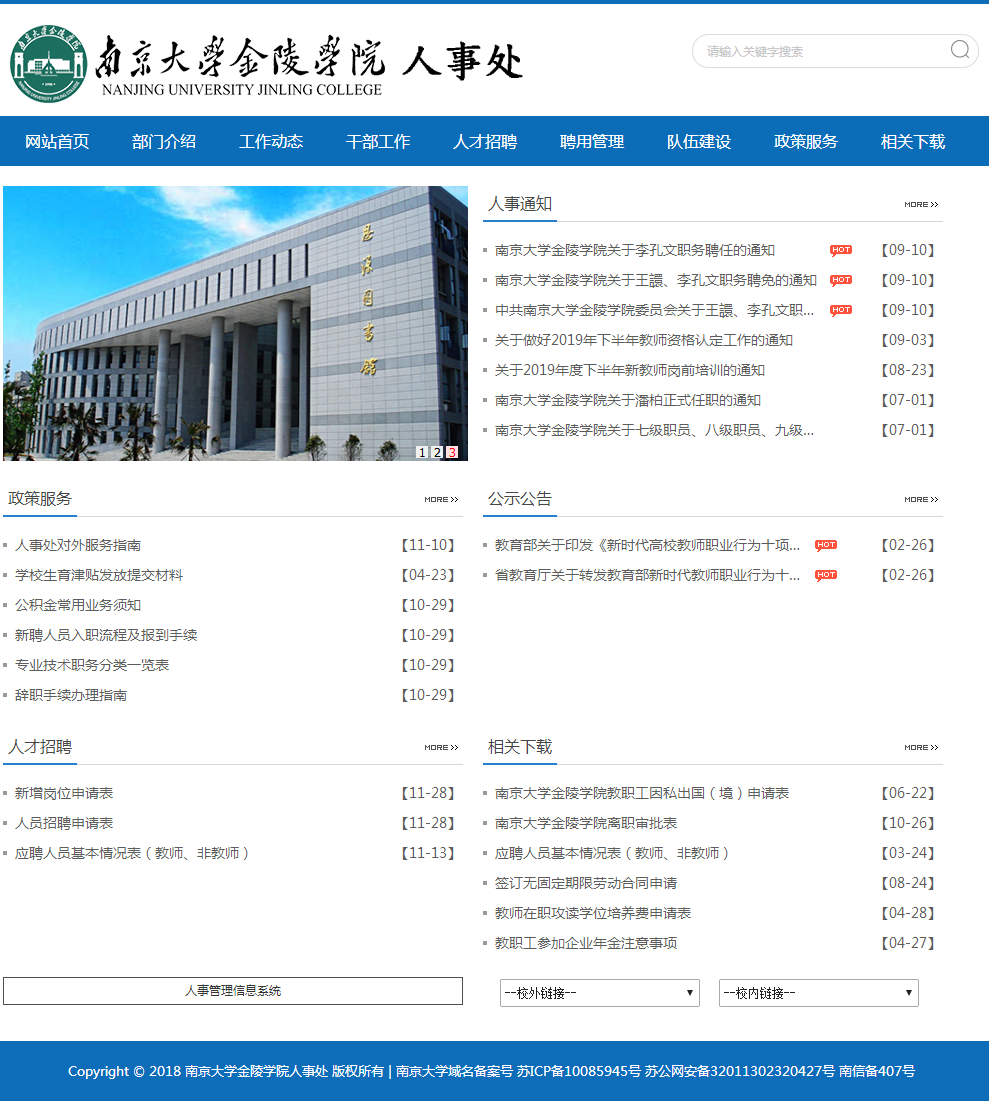Click the 人事管理信息系统 button
This screenshot has width=989, height=1102.
point(233,991)
